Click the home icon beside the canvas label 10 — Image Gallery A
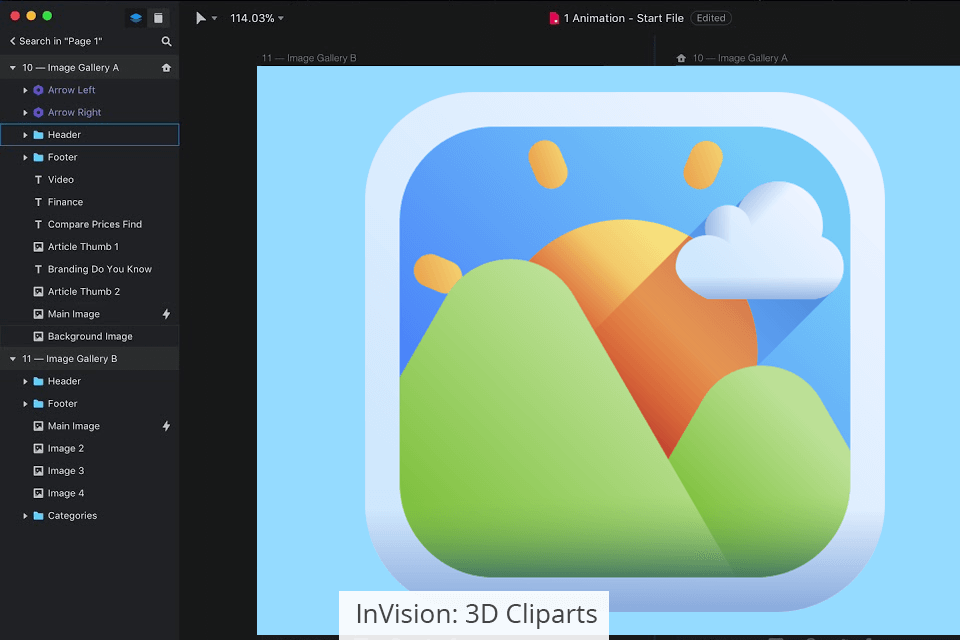The height and width of the screenshot is (640, 960). point(681,58)
